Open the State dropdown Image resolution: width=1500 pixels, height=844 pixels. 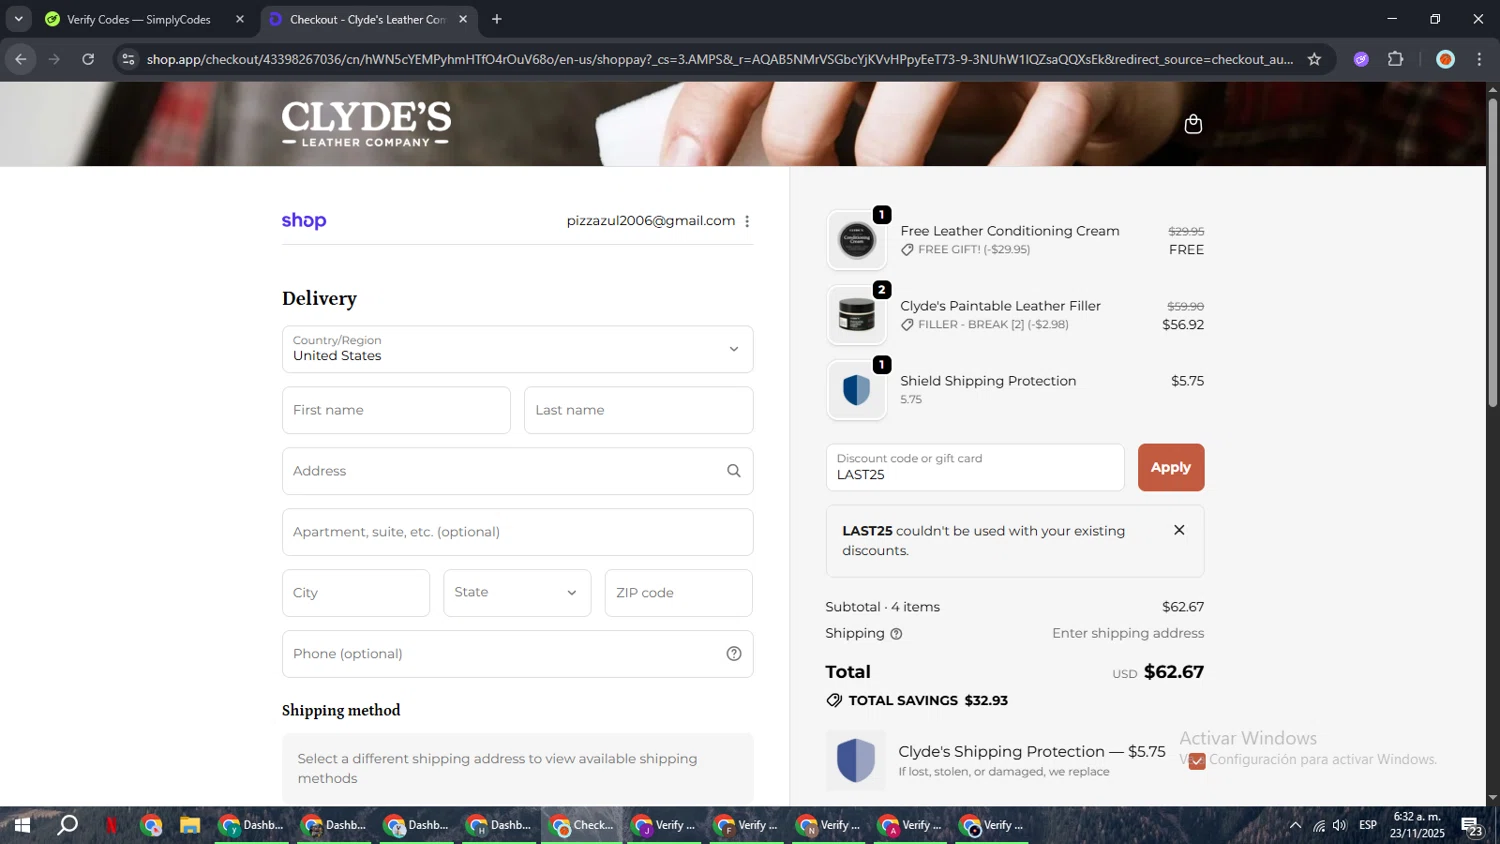(x=517, y=593)
